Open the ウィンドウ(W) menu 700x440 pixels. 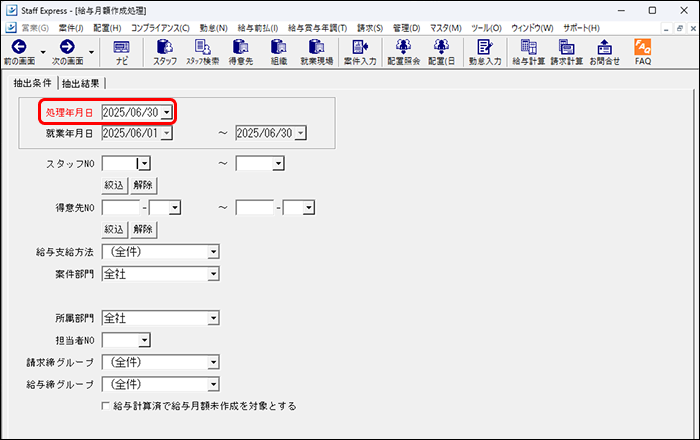point(532,28)
